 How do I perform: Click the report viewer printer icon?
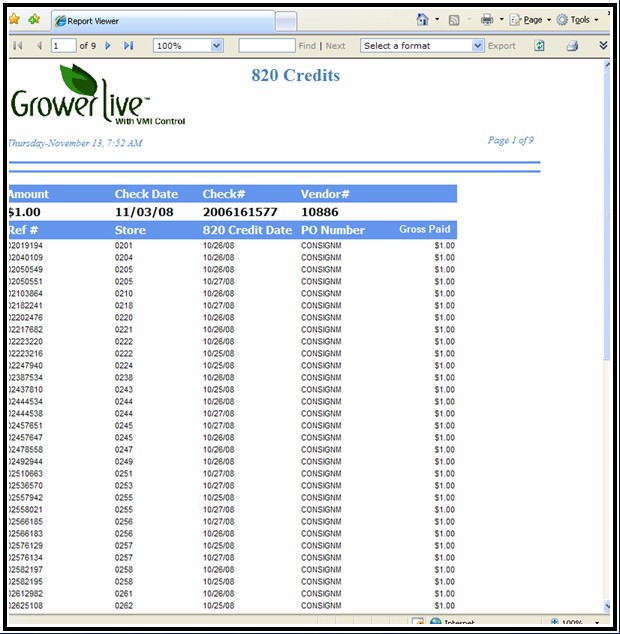[x=572, y=46]
